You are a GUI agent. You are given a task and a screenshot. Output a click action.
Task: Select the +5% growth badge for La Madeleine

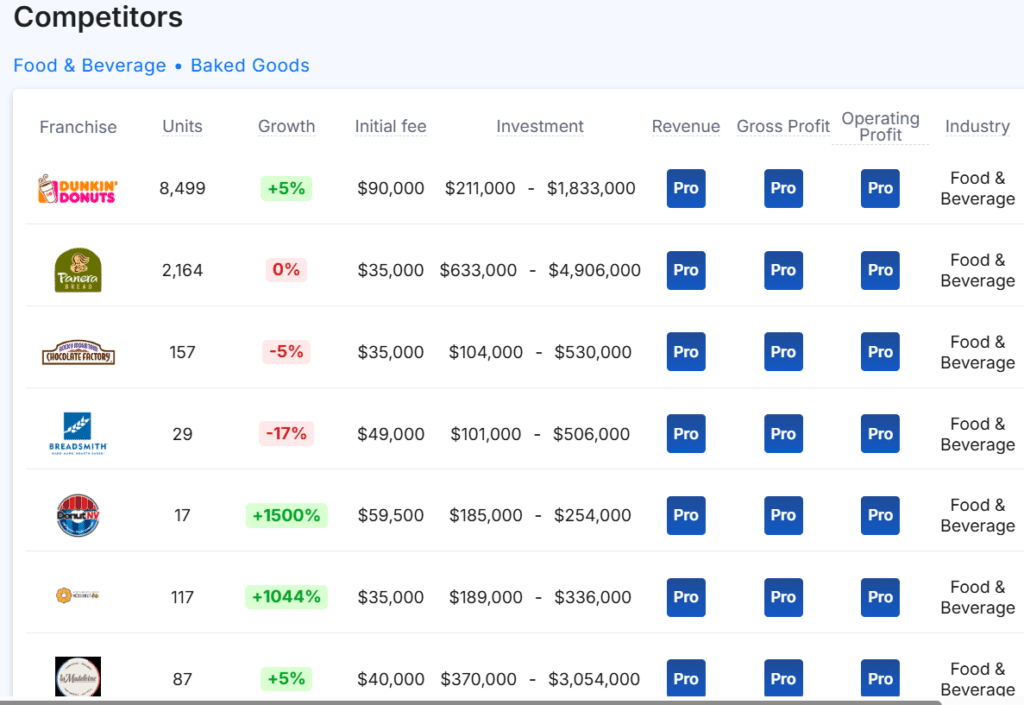[286, 679]
